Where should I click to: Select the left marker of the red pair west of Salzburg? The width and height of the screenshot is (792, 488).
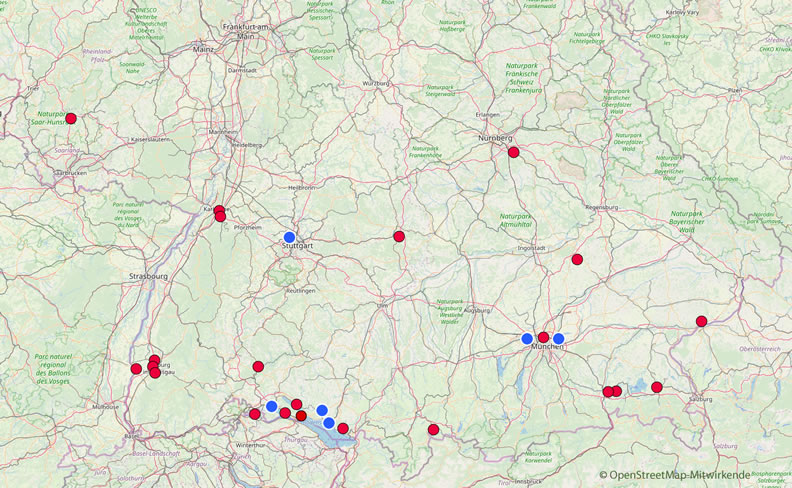tap(607, 392)
